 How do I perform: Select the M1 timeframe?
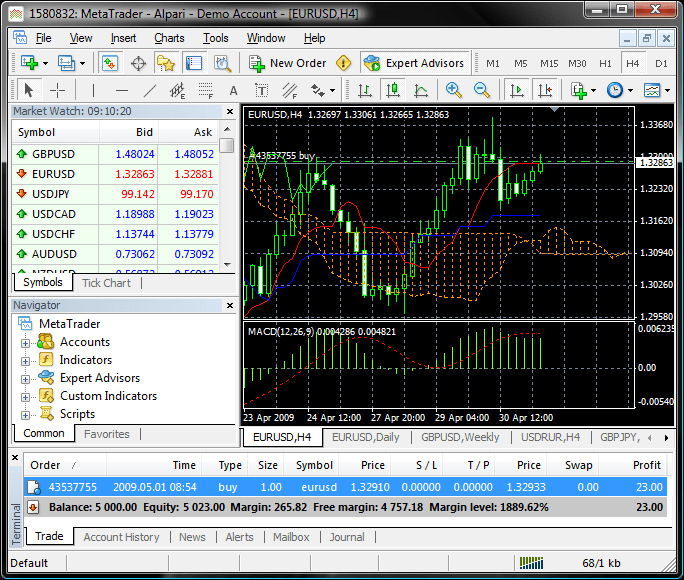pyautogui.click(x=492, y=64)
